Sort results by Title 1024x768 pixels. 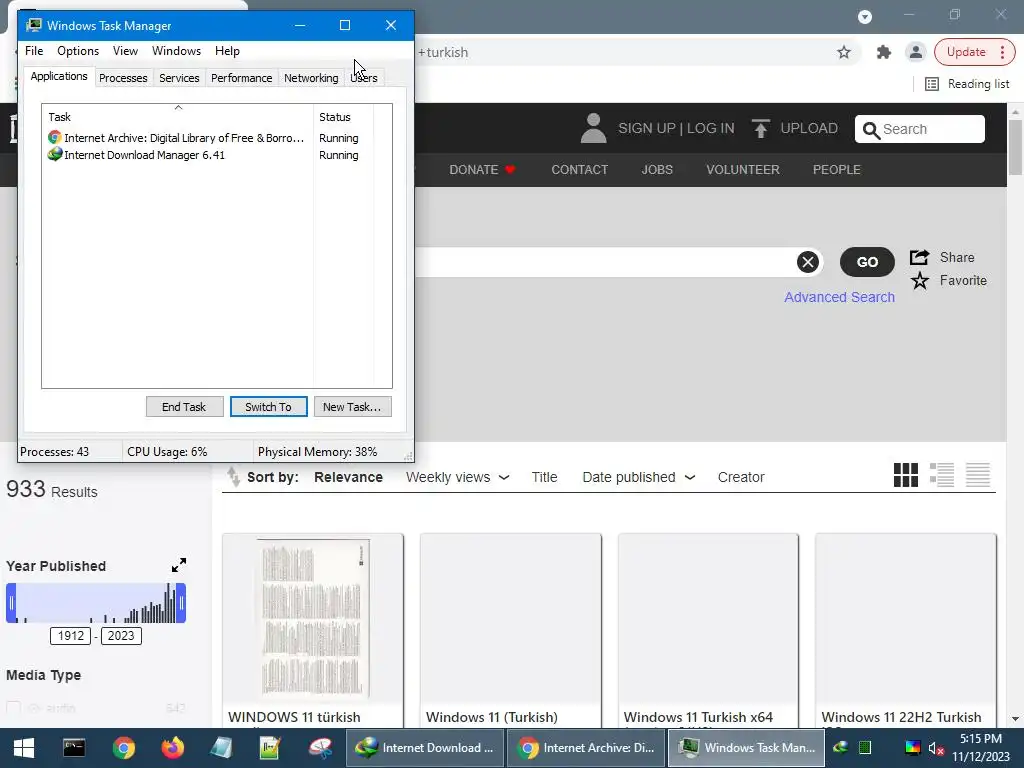point(544,477)
